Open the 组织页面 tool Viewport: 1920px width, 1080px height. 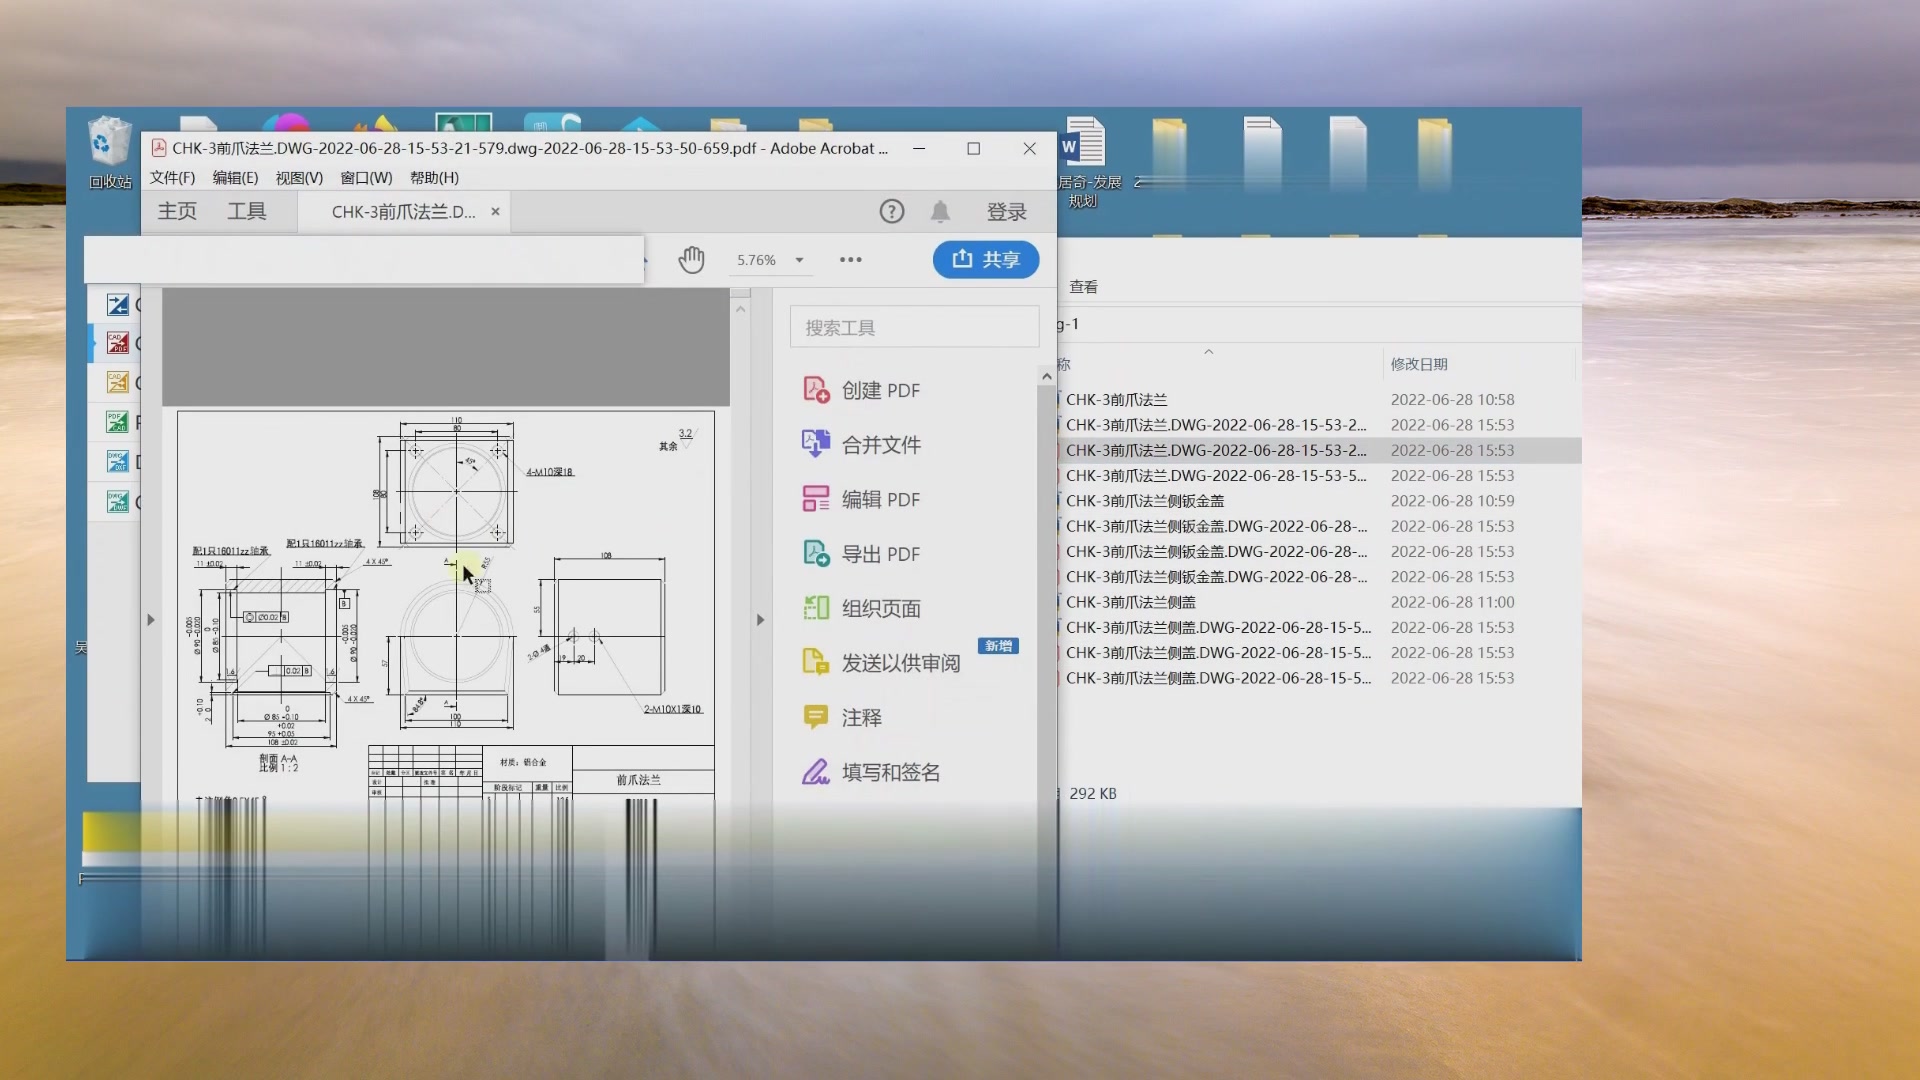(x=882, y=607)
